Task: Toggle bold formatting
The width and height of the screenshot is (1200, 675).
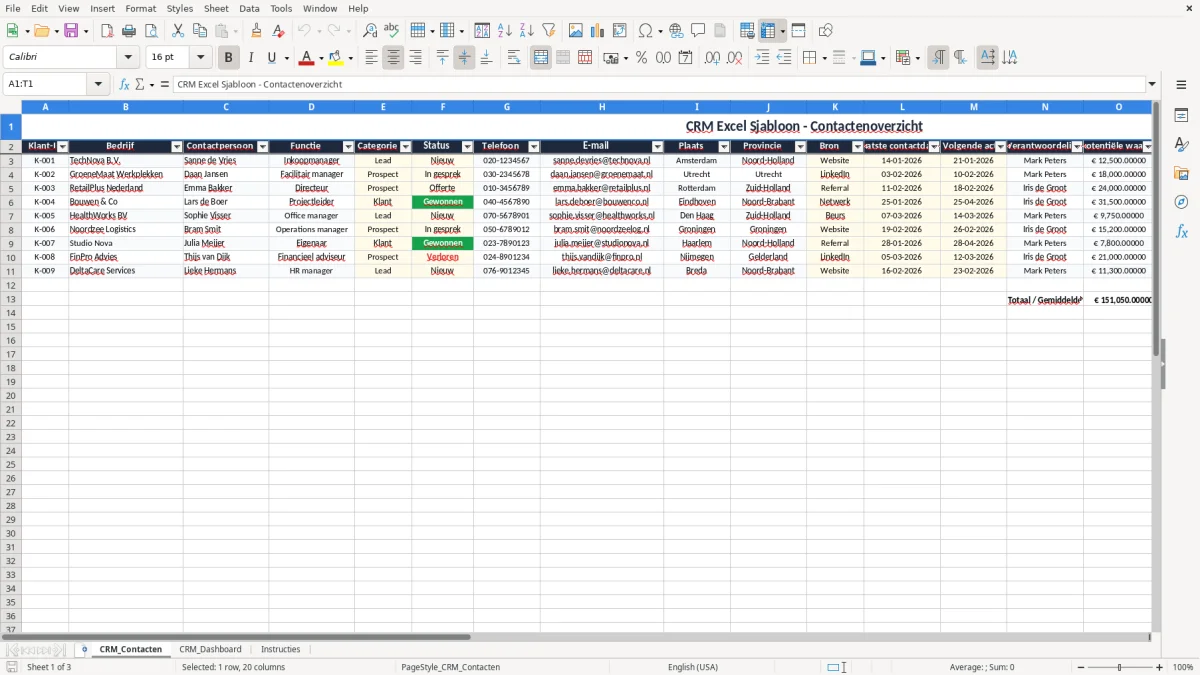Action: point(229,58)
